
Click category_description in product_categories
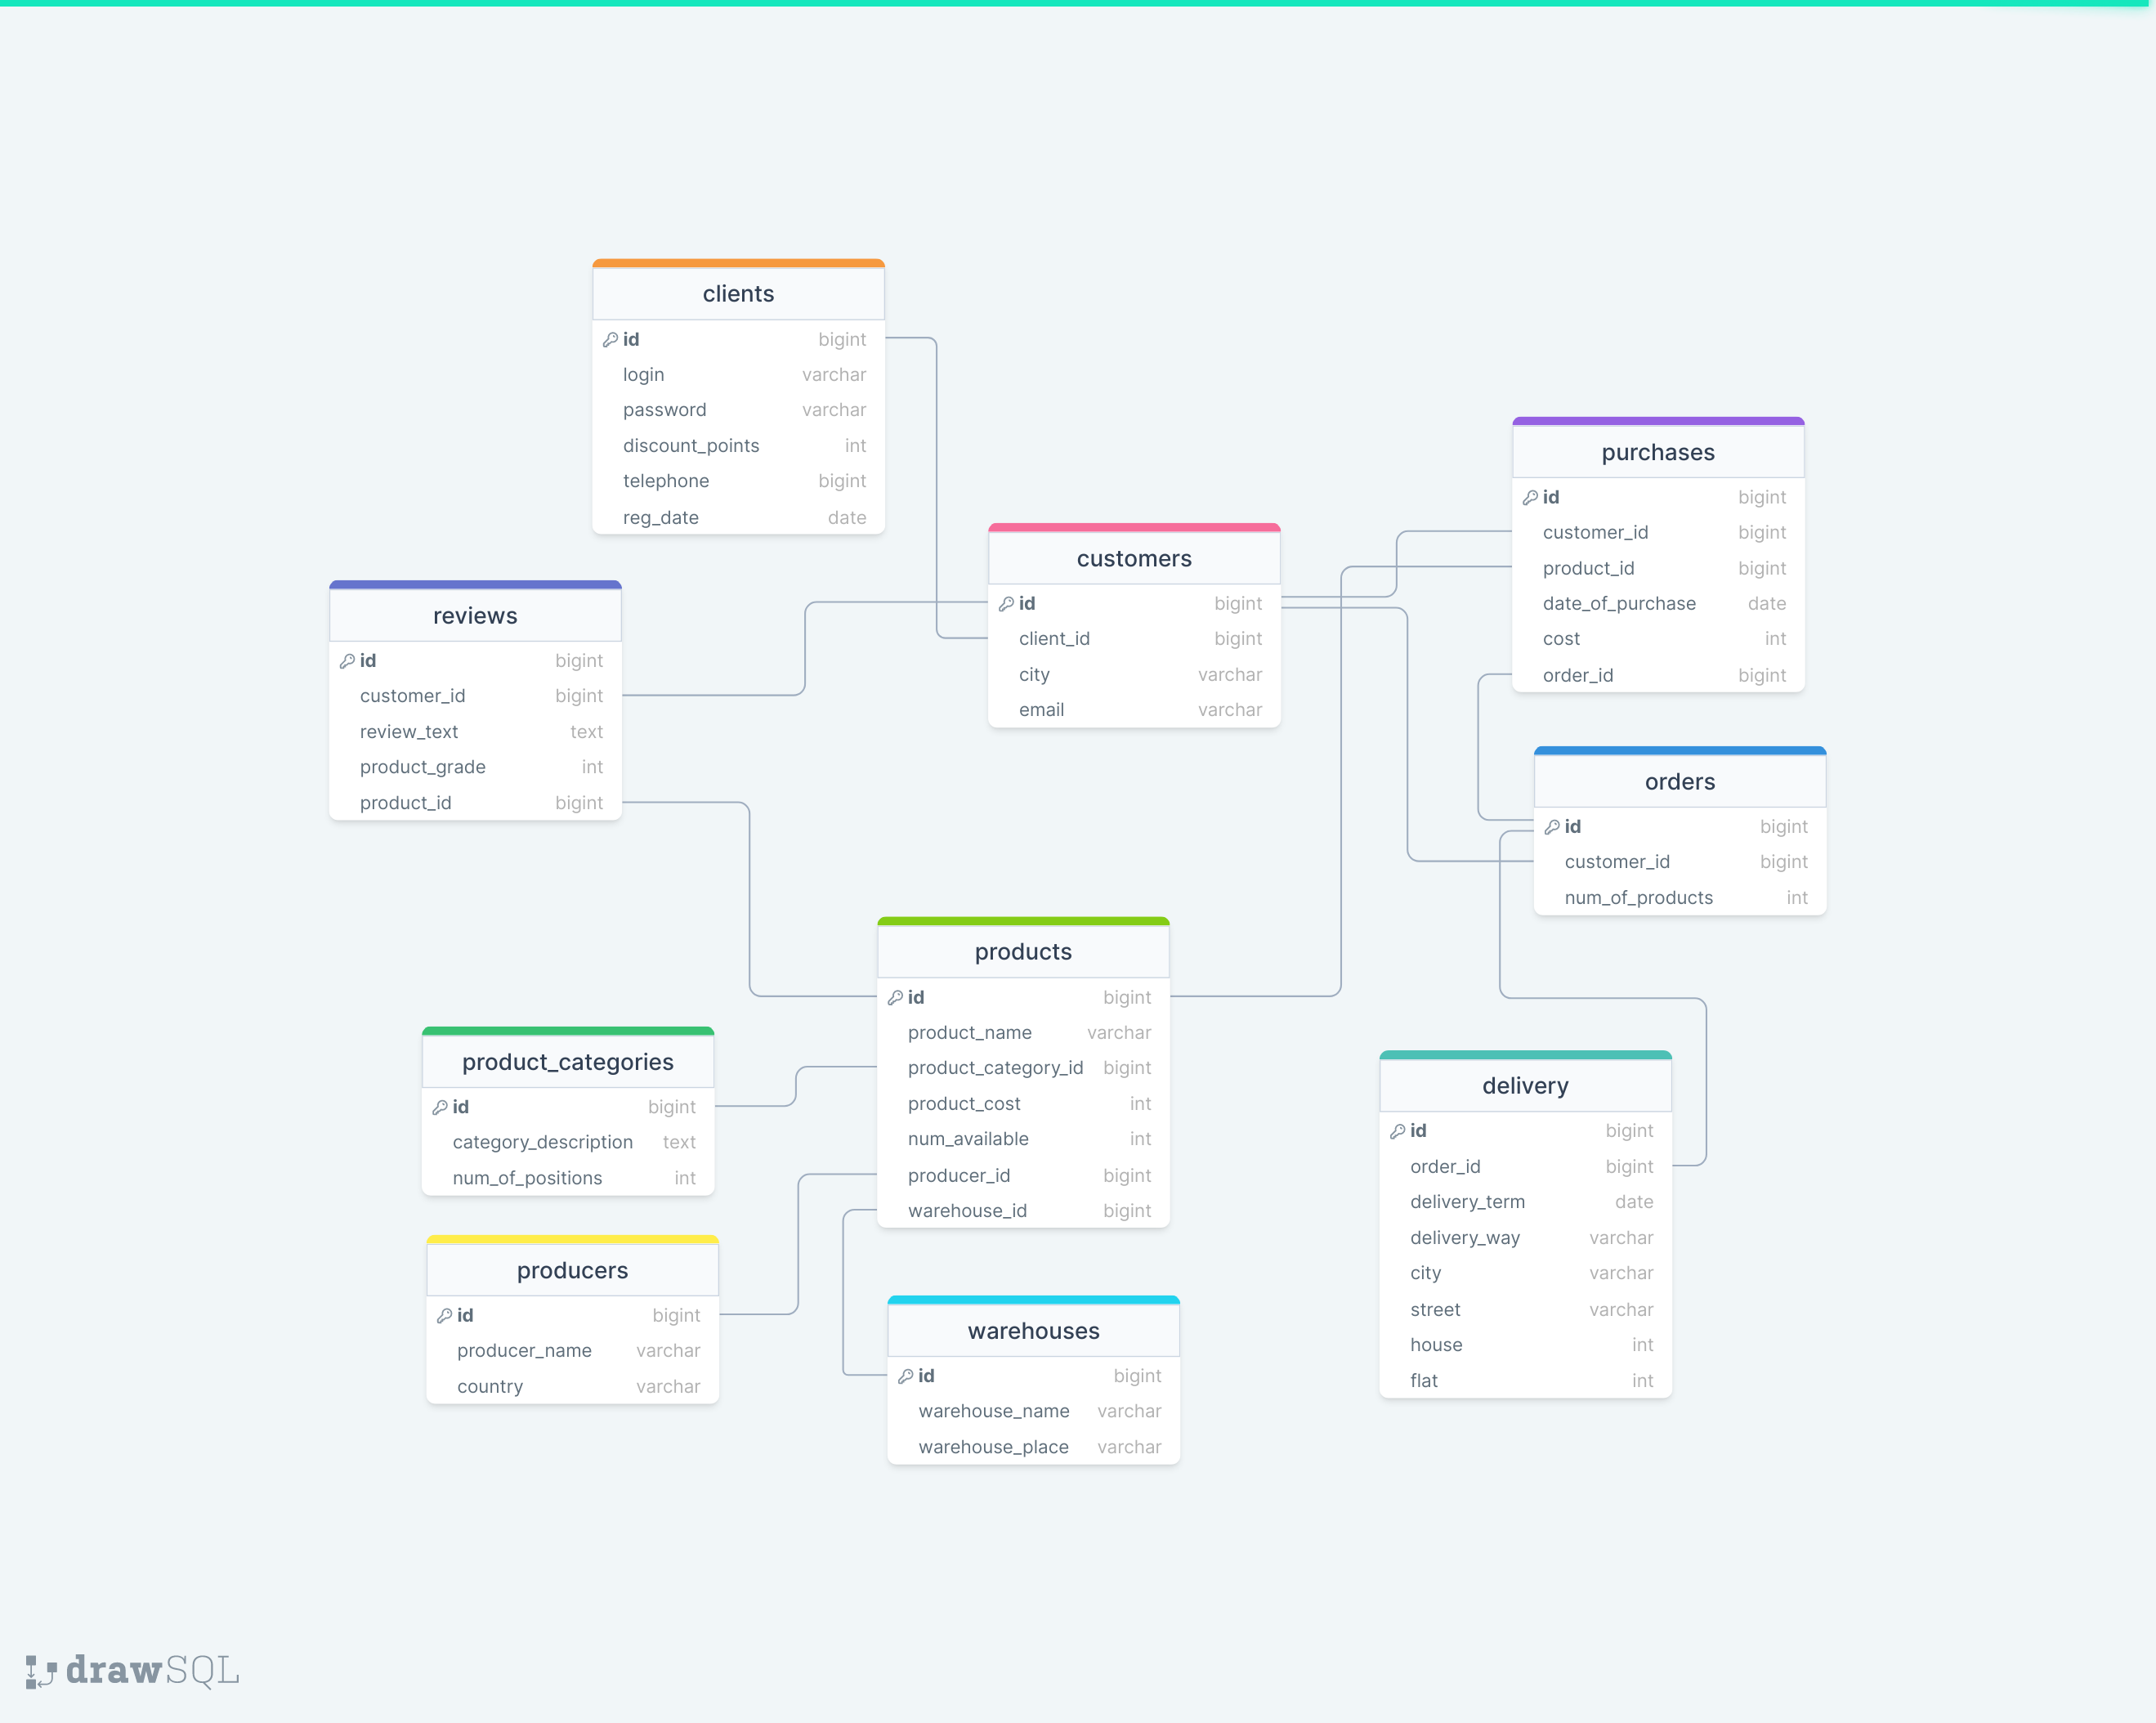point(568,1142)
